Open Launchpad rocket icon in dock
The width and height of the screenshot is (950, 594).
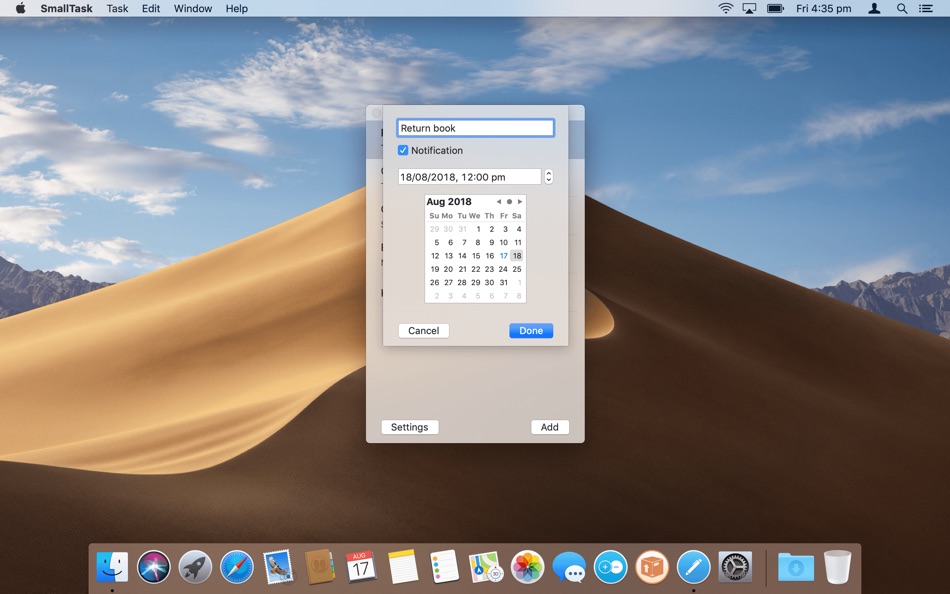click(x=195, y=567)
